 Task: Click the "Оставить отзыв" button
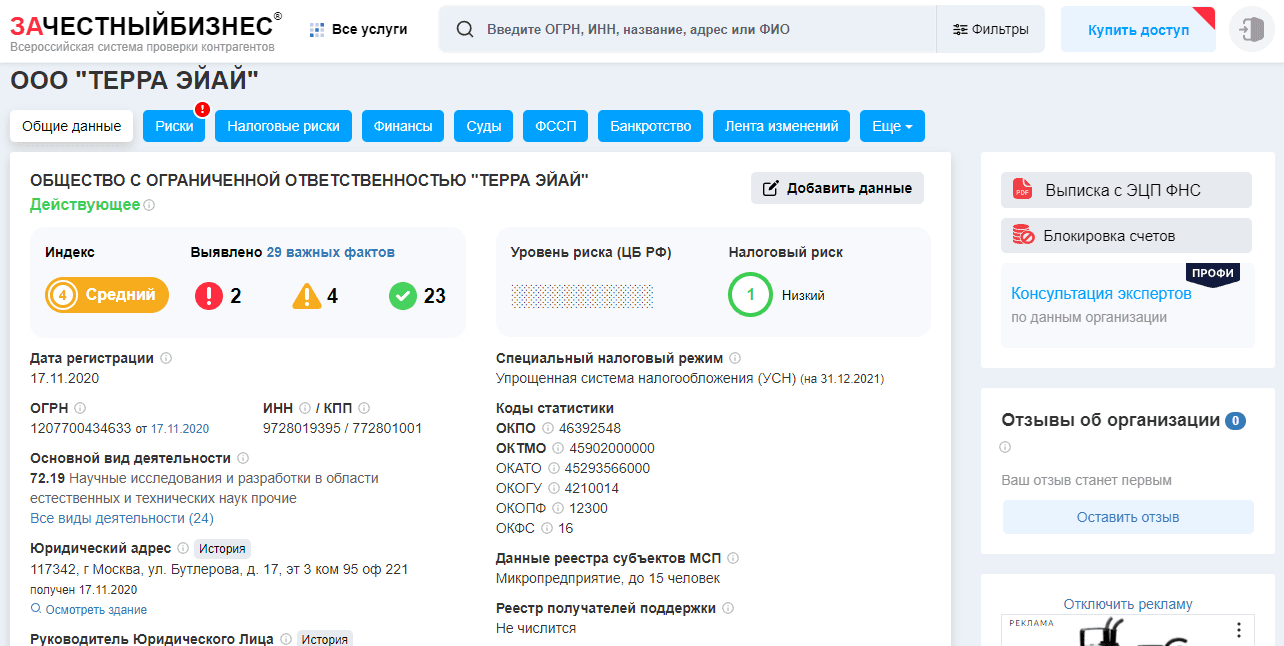click(x=1127, y=515)
